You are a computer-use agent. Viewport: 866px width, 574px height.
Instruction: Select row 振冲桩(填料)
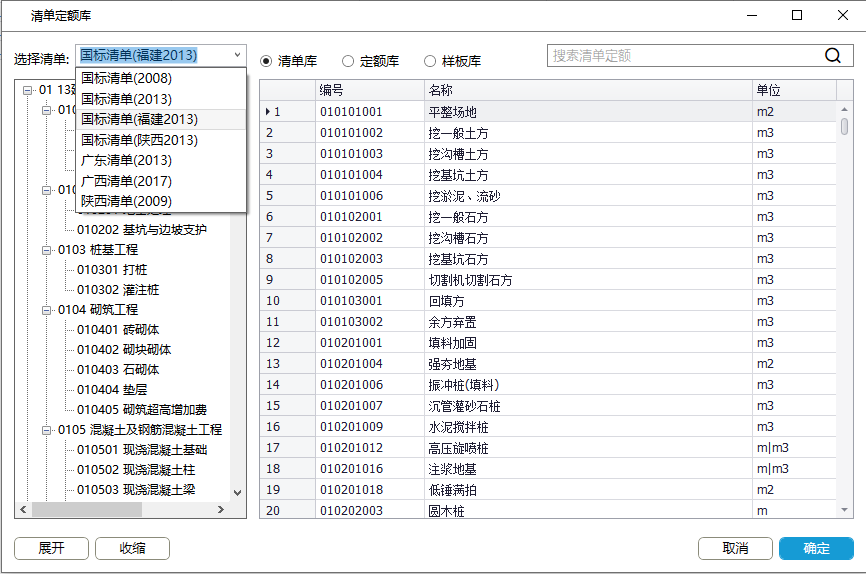[548, 385]
